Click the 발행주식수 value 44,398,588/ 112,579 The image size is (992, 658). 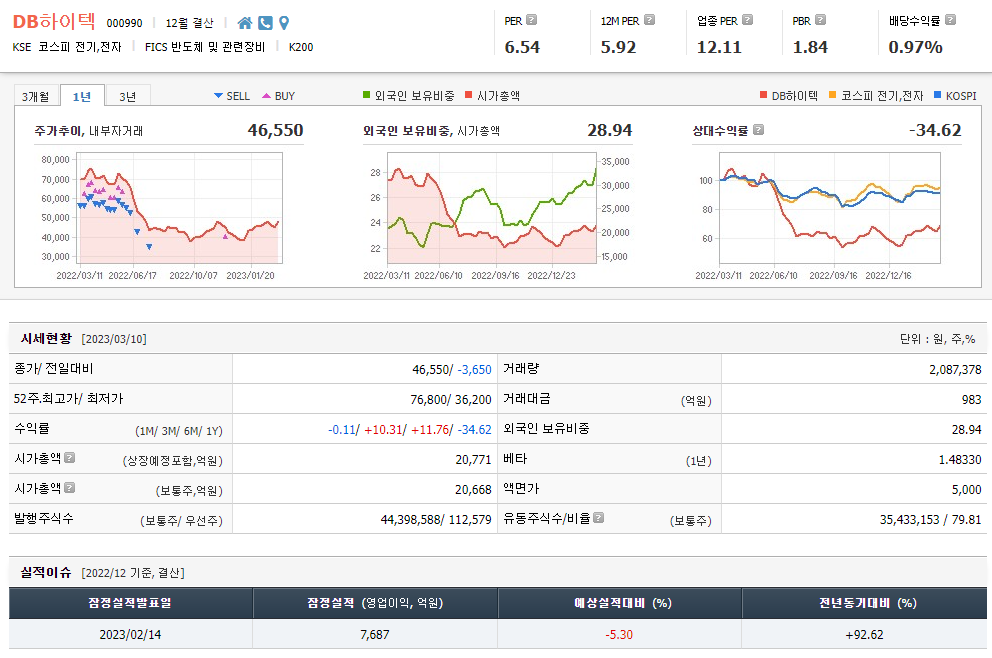coord(436,519)
